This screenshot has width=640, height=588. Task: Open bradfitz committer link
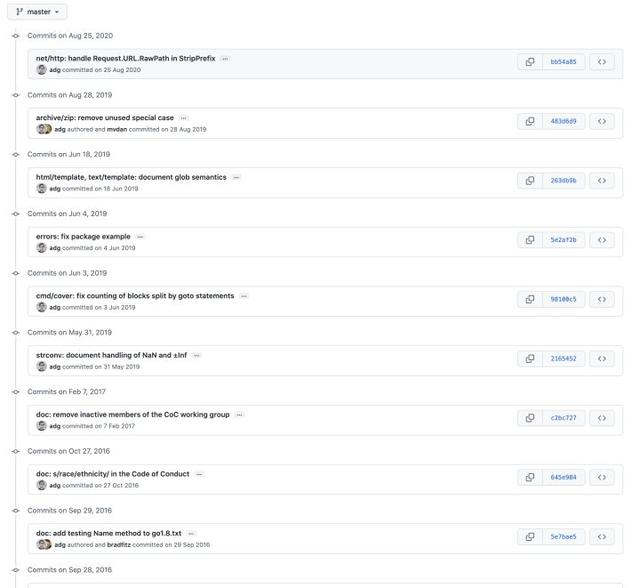click(x=119, y=545)
